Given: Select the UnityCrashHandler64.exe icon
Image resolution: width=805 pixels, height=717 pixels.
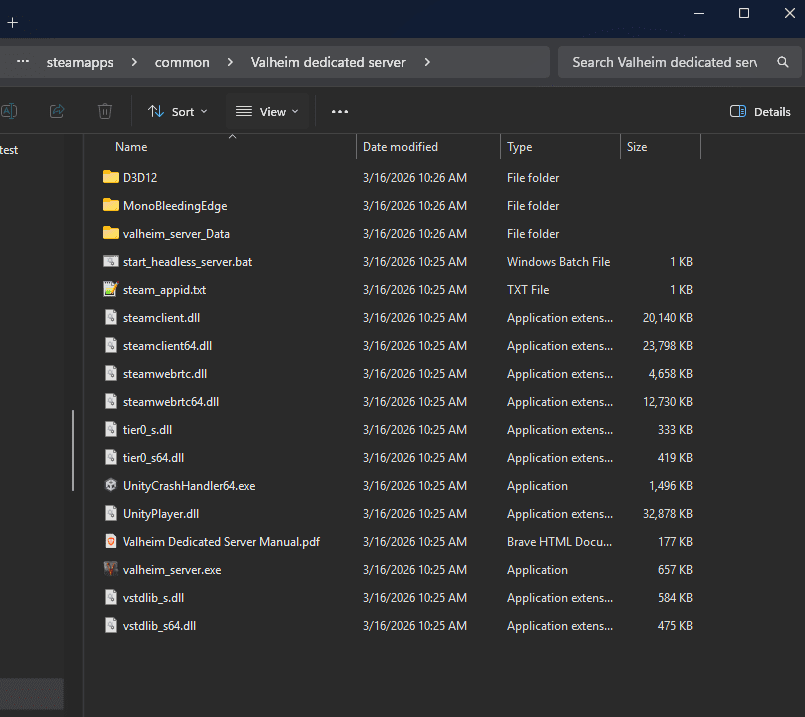Looking at the screenshot, I should pos(111,486).
